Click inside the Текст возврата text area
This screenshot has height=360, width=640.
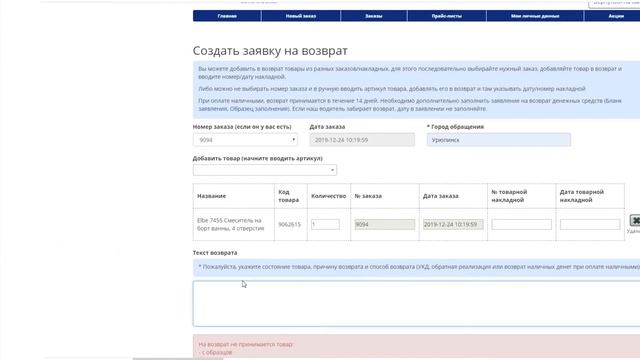tap(416, 303)
